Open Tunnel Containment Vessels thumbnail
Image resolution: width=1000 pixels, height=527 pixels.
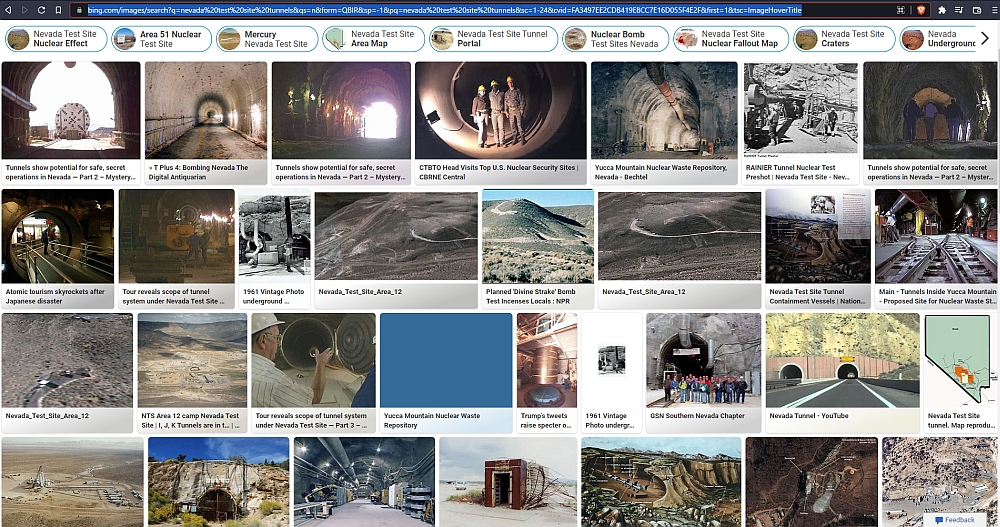click(x=818, y=236)
